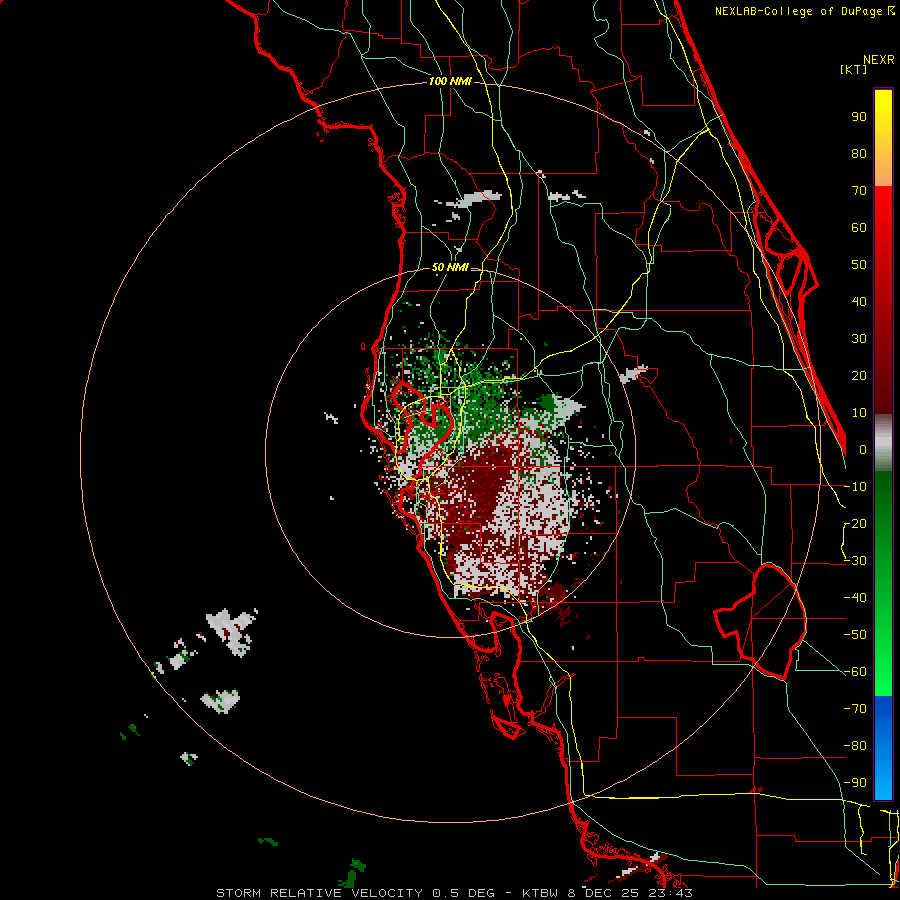Click the positive 30 color bar label

tap(859, 339)
